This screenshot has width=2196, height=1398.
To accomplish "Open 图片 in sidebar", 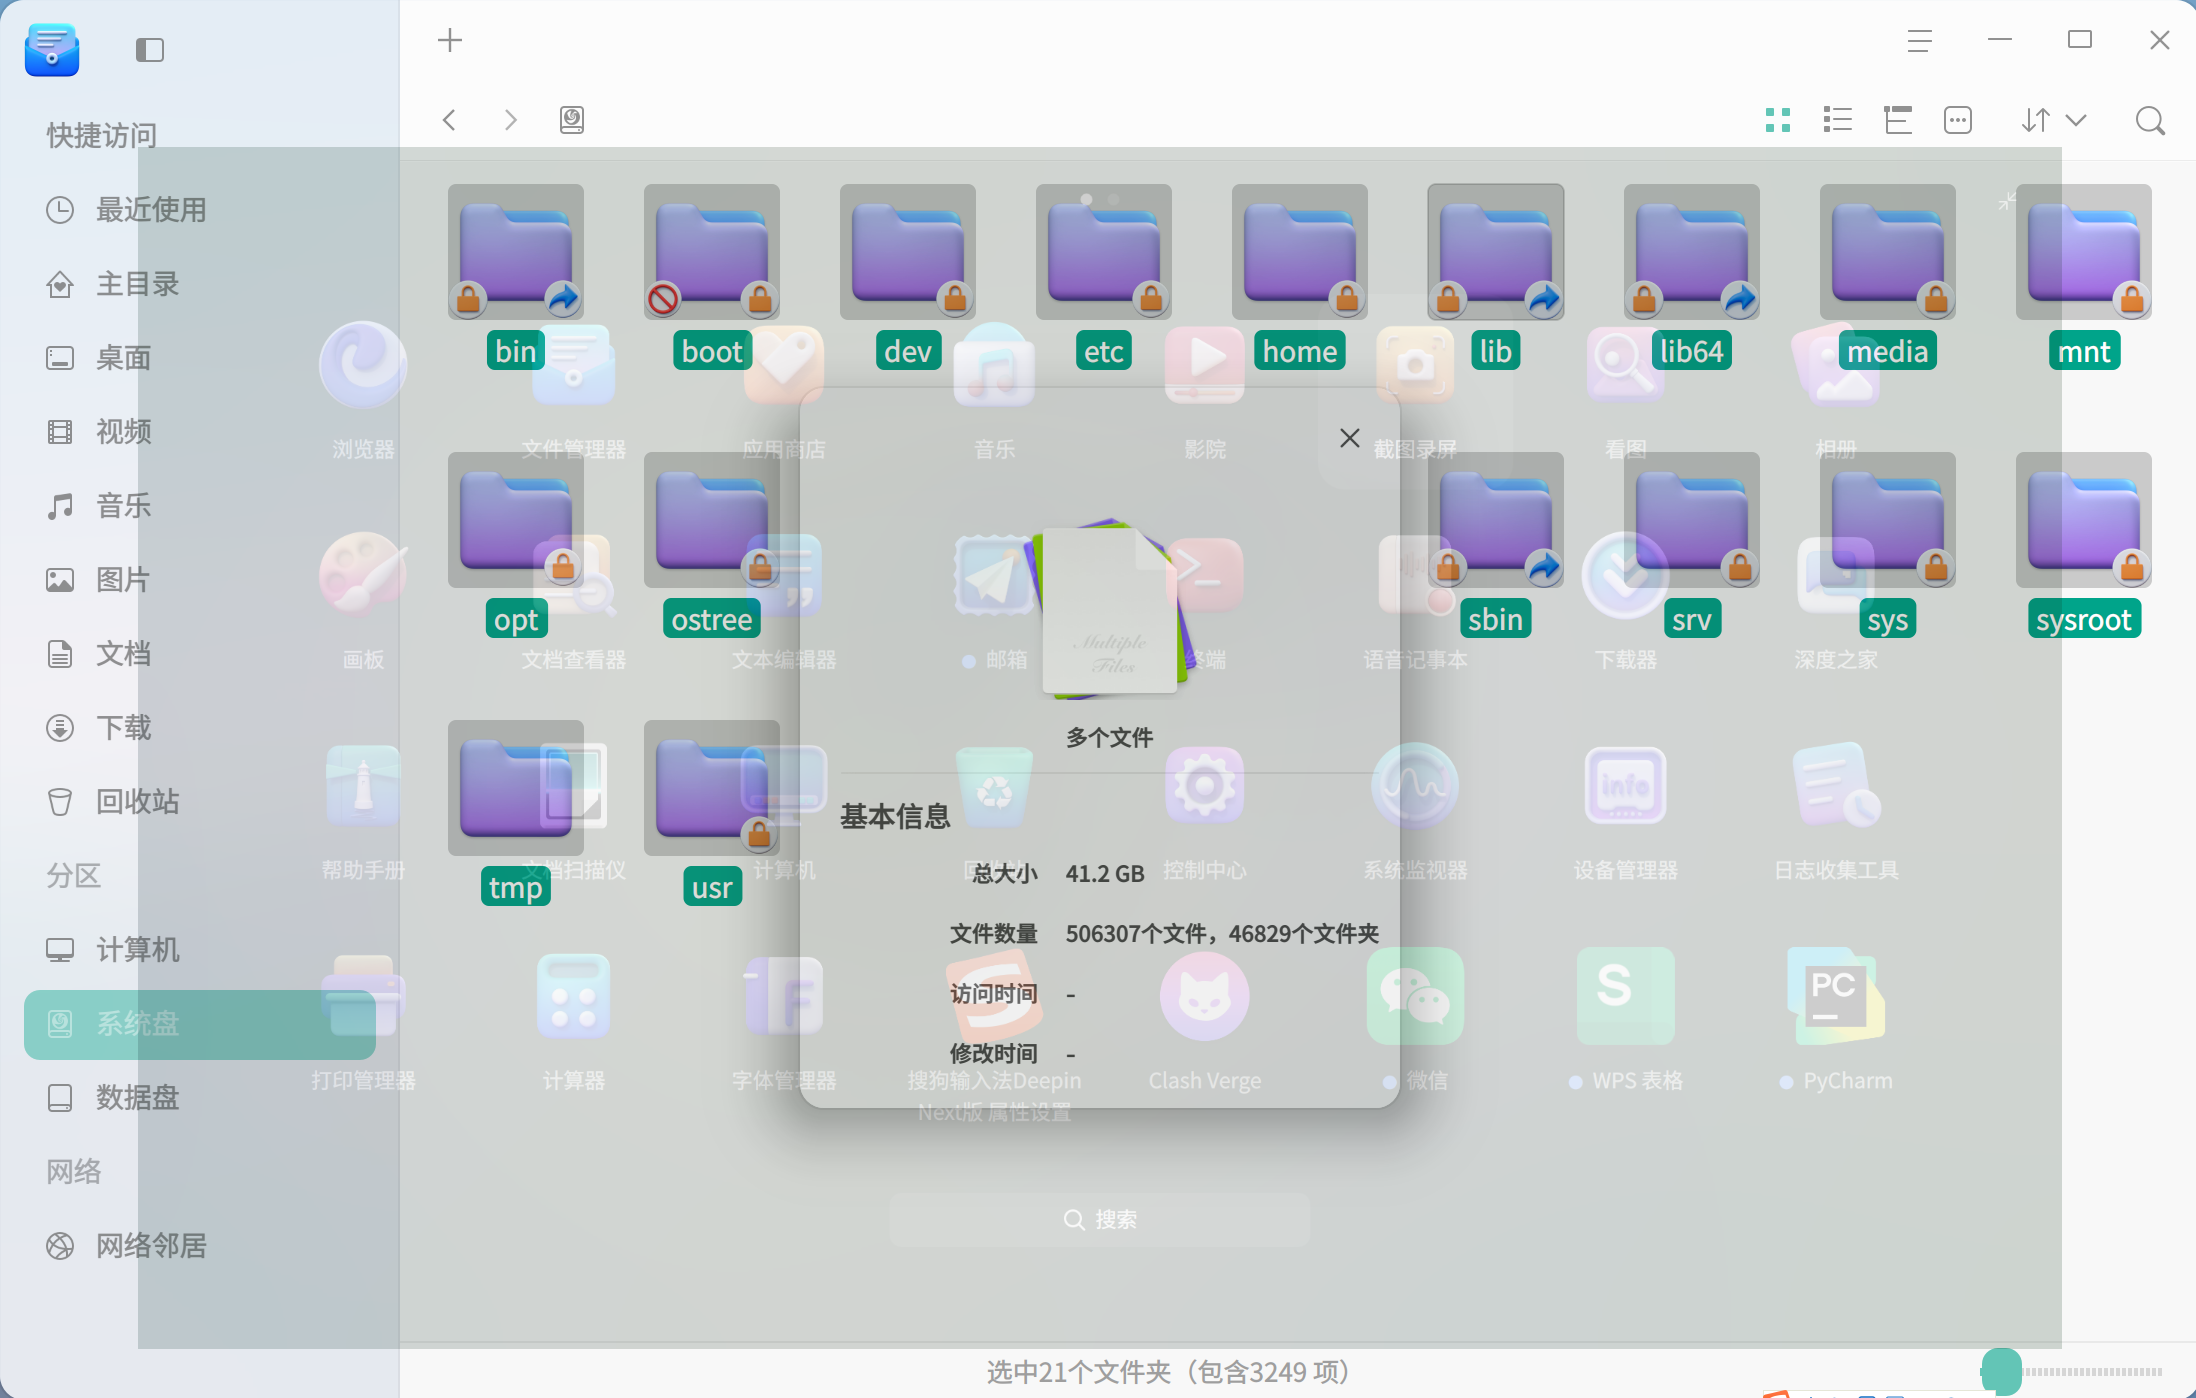I will [200, 580].
